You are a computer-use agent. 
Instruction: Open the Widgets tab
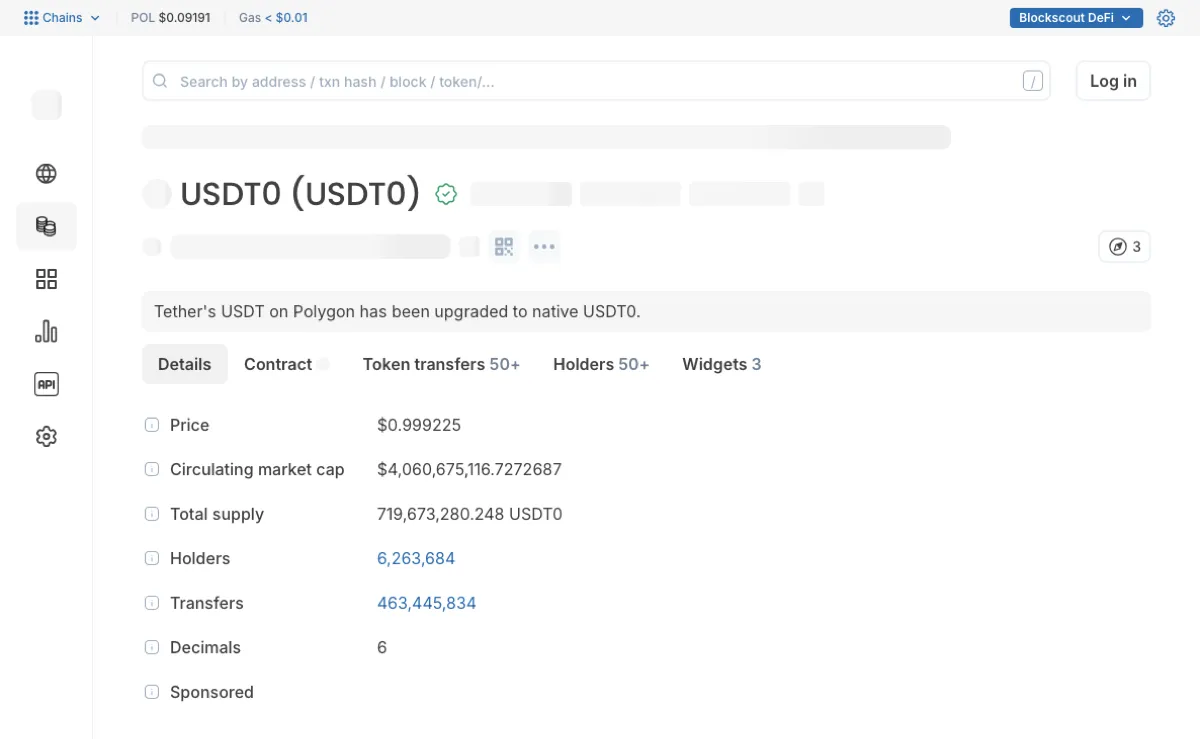722,364
